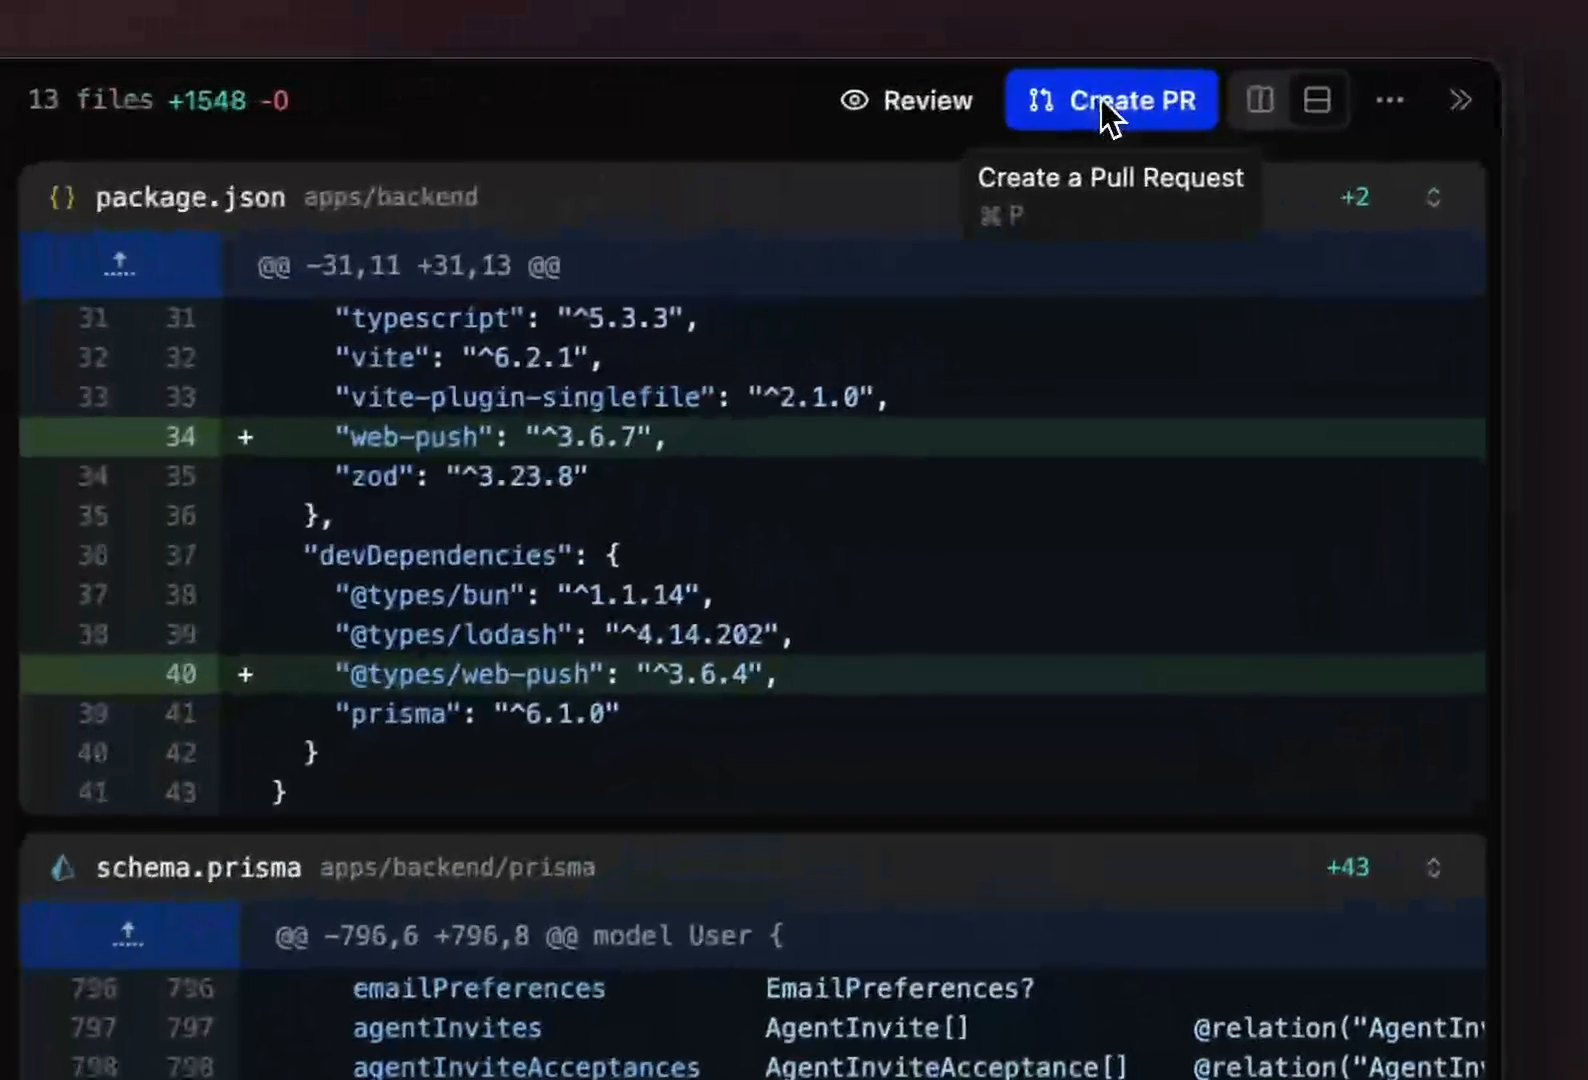The height and width of the screenshot is (1080, 1588).
Task: Click the EmailPreferences? type text
Action: coord(900,988)
